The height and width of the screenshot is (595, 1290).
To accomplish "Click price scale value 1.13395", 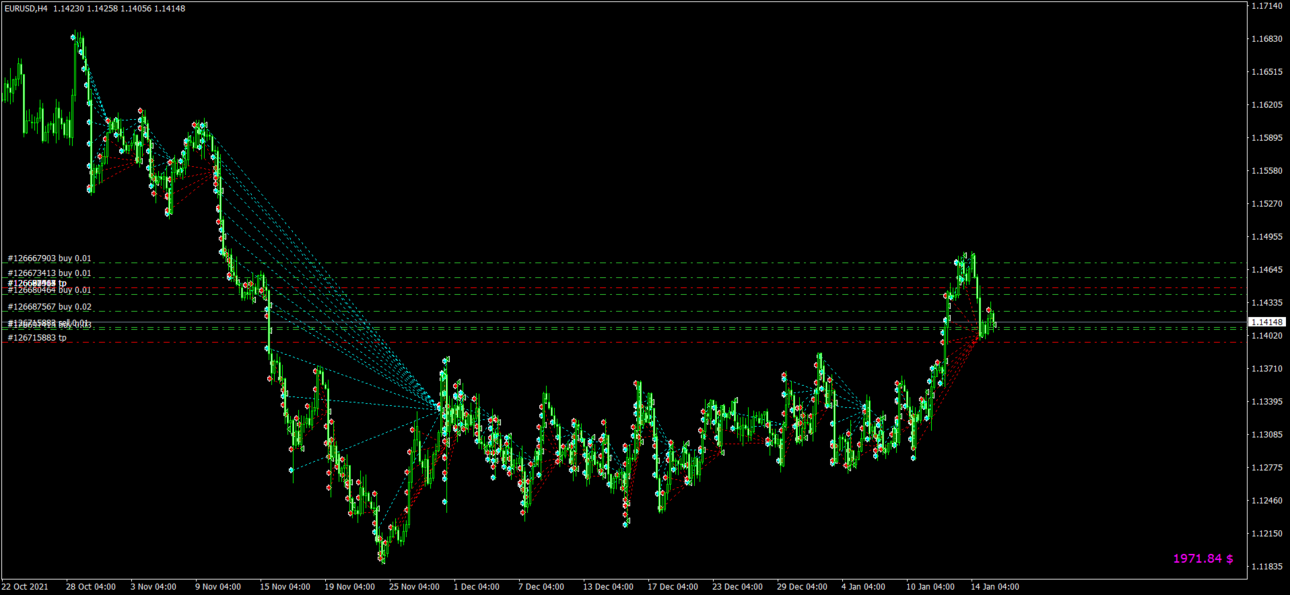I will coord(1266,402).
